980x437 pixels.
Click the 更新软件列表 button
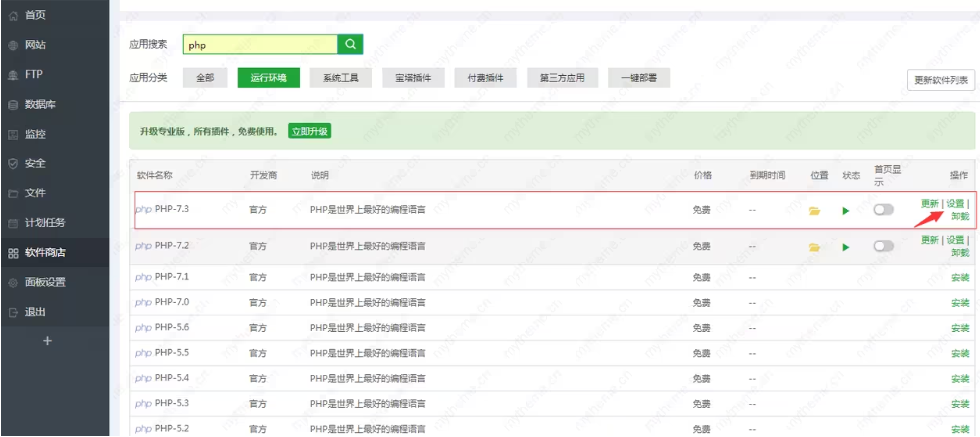tap(941, 81)
